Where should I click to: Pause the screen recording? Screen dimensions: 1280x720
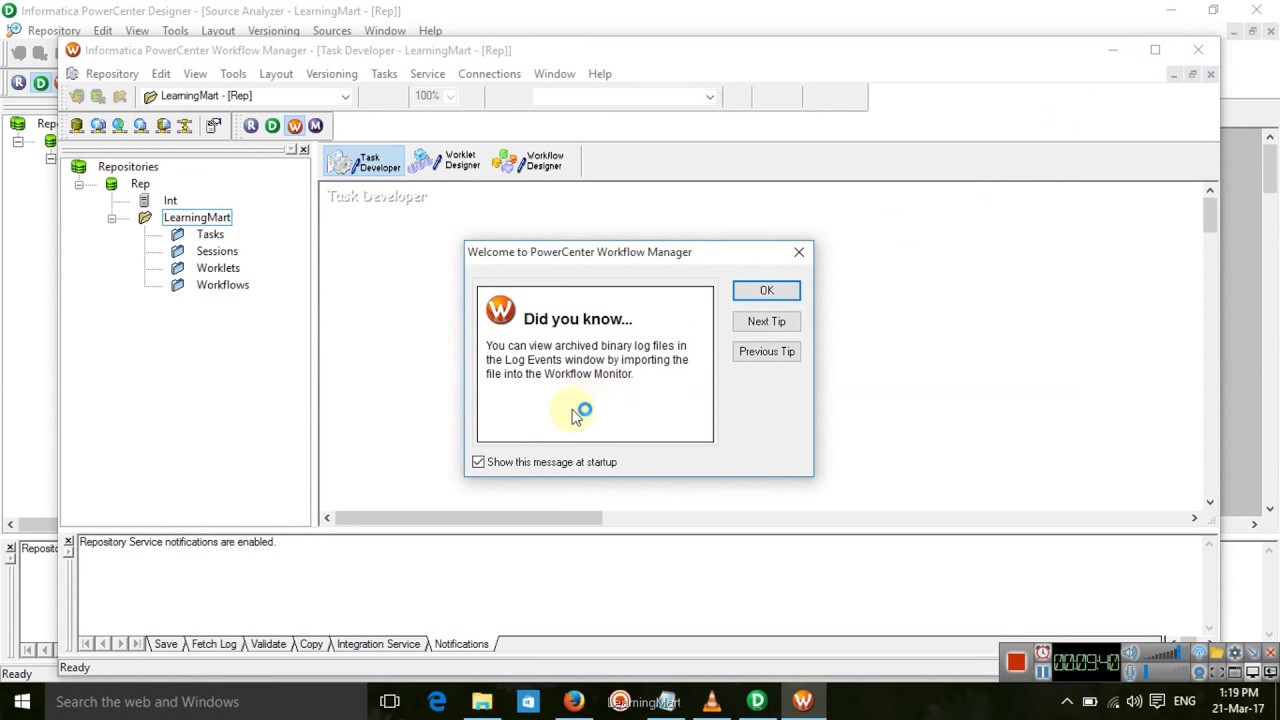coord(1043,672)
